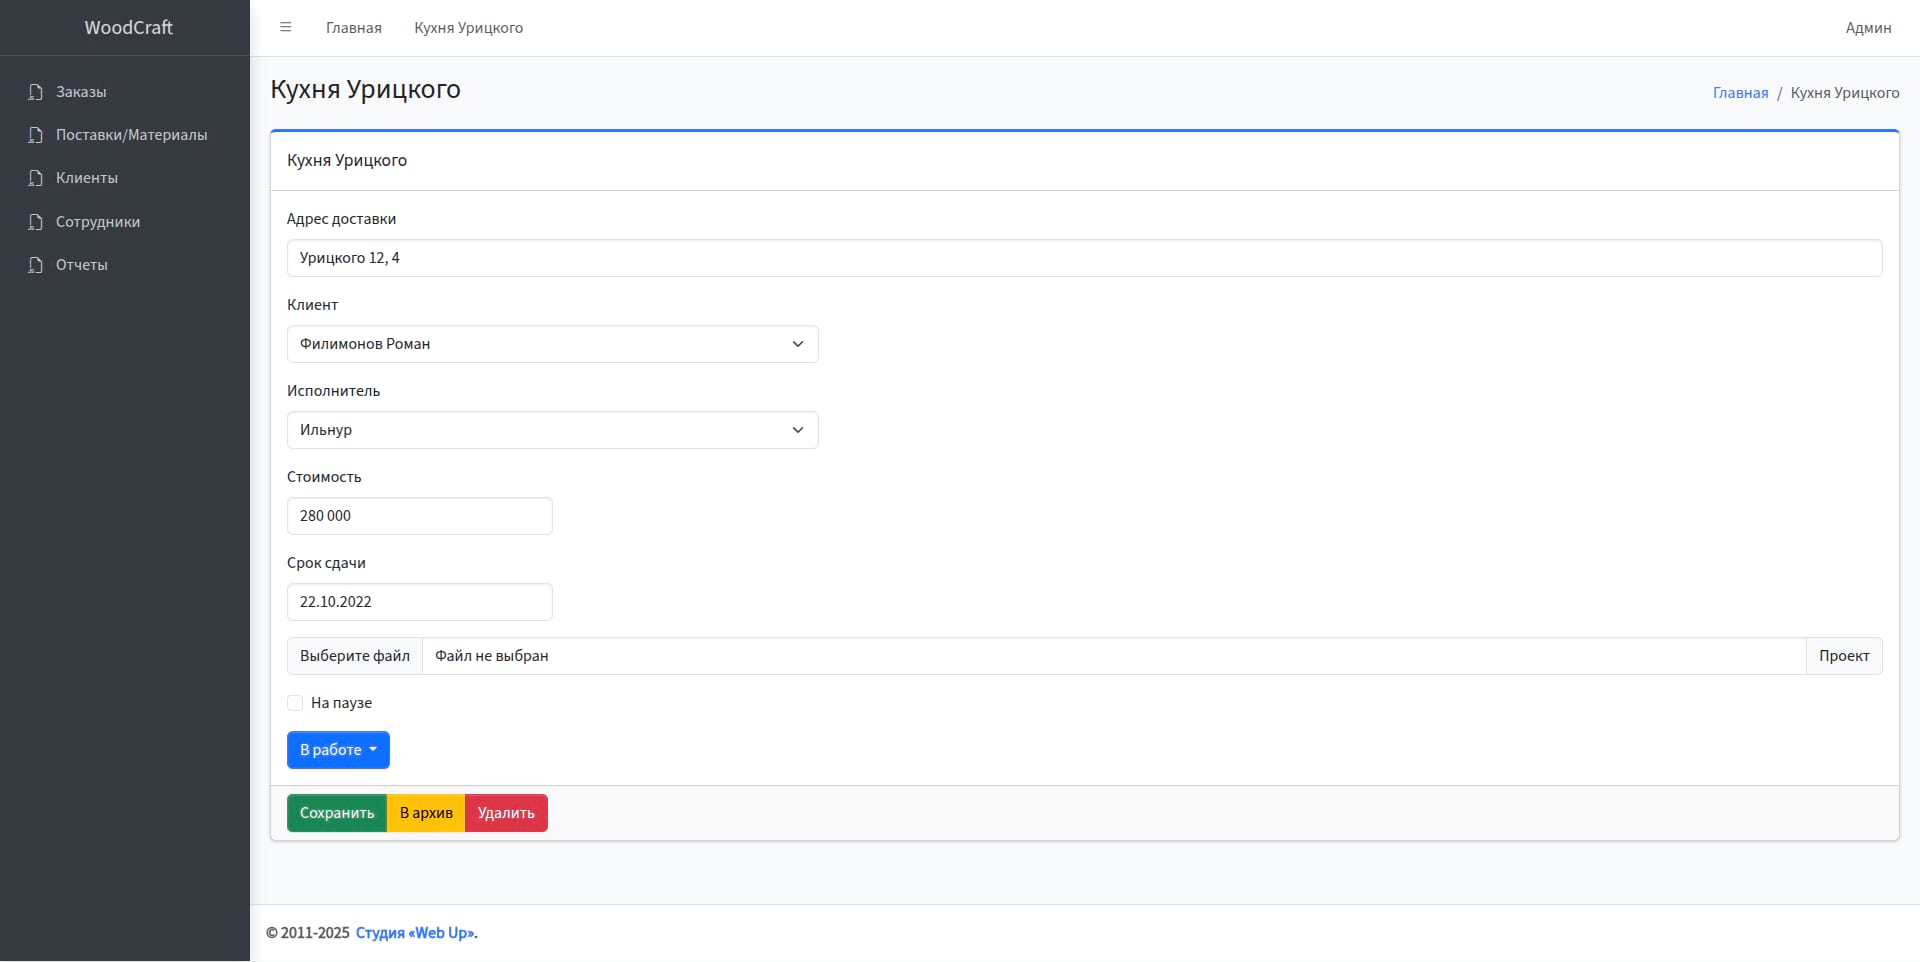1920x962 pixels.
Task: Go to Главная in the top navbar
Action: (x=354, y=28)
